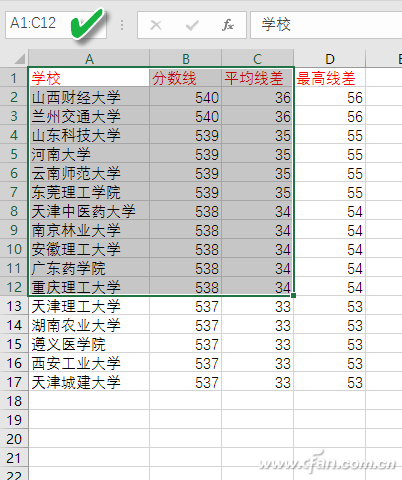This screenshot has height=480, width=402.
Task: Click the Select All corner triangle
Action: [20, 59]
